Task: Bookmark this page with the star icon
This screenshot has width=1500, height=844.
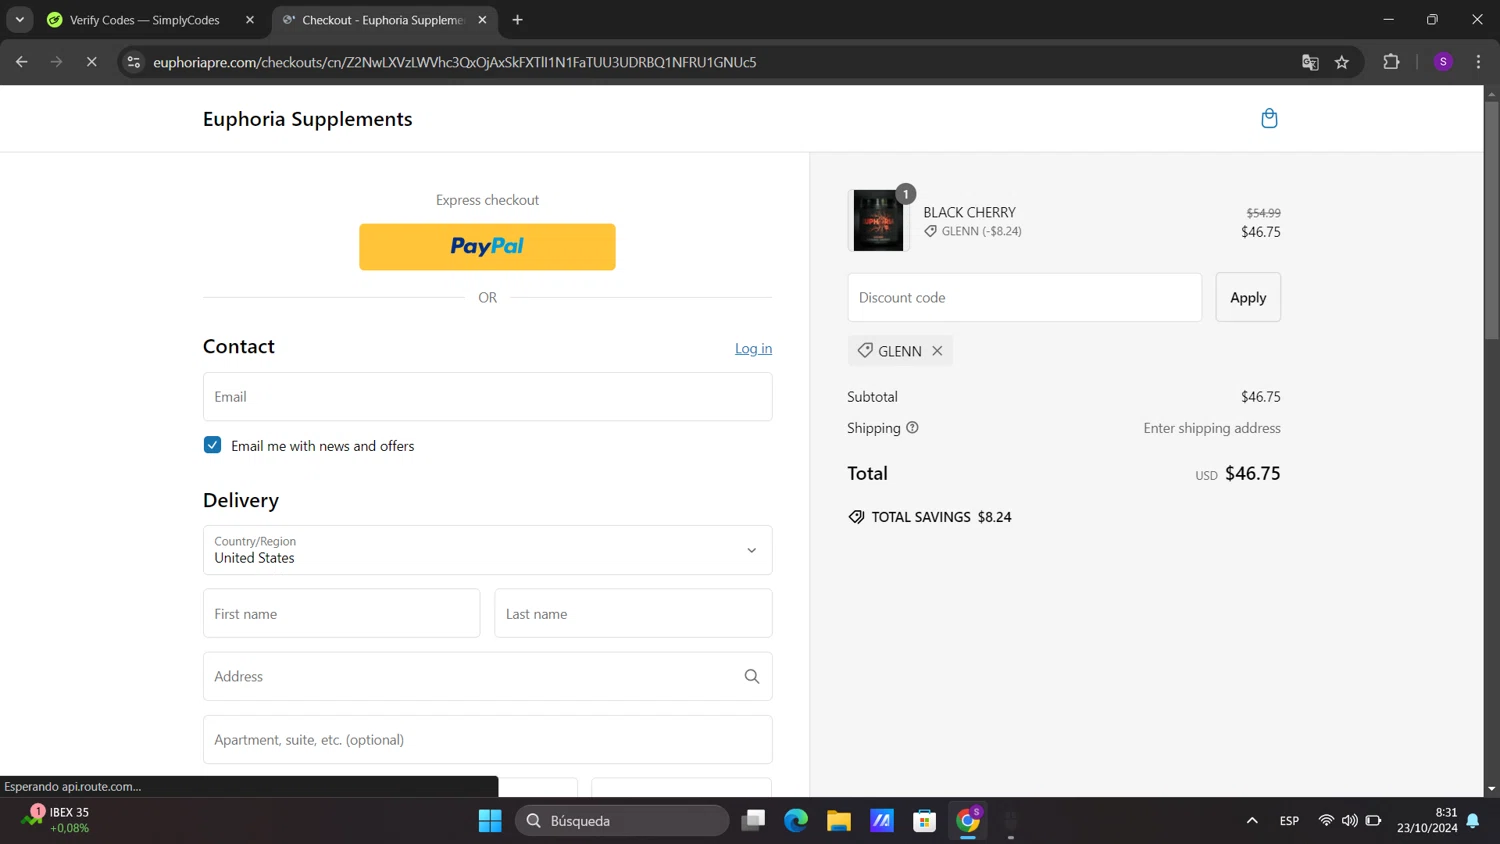Action: [1342, 62]
